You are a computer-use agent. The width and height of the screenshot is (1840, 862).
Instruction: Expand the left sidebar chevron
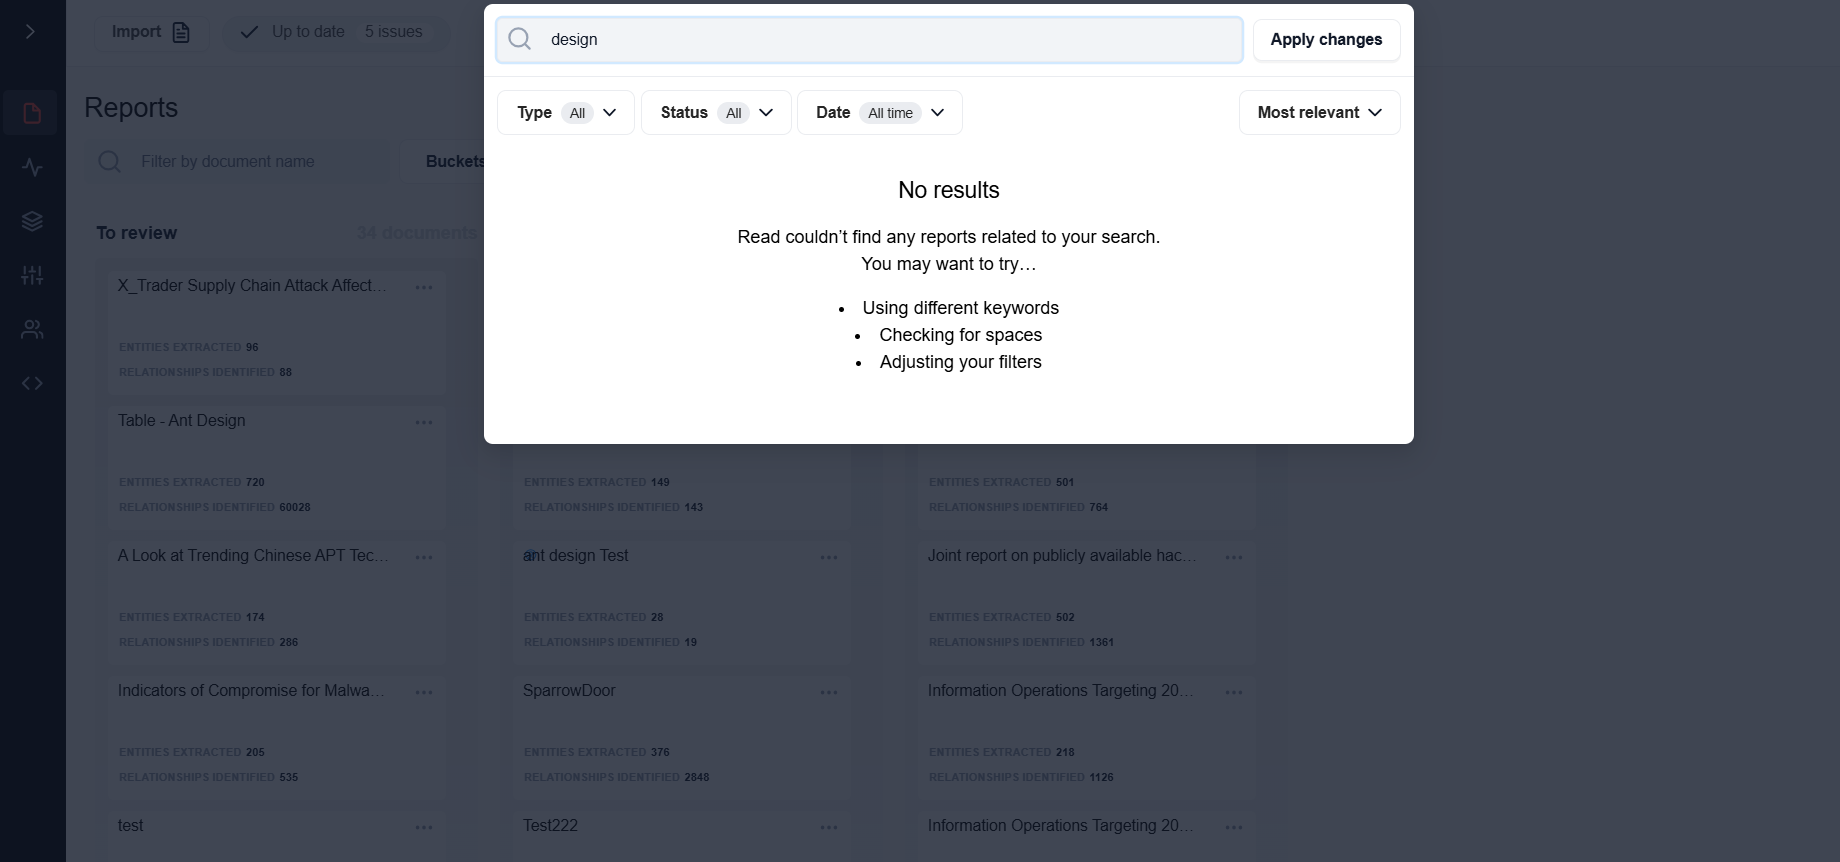[31, 32]
